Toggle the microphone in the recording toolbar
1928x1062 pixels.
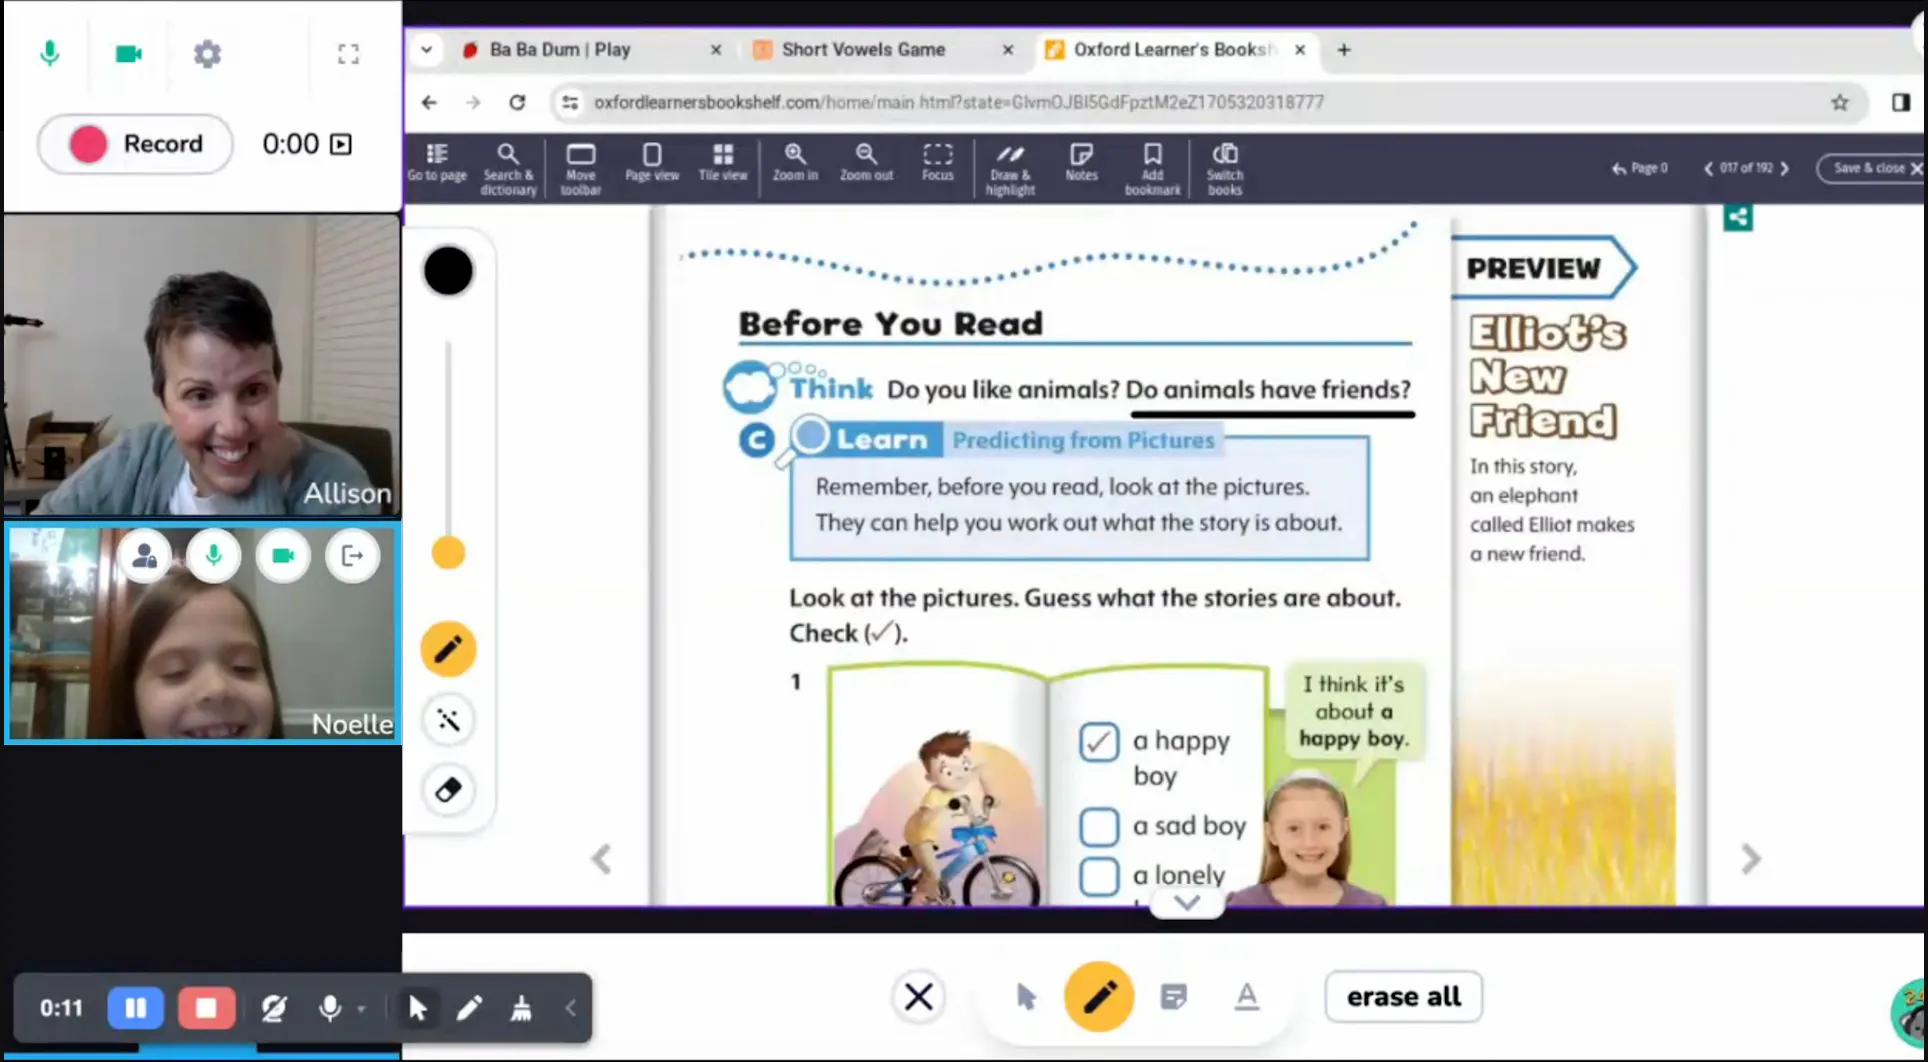pyautogui.click(x=329, y=1008)
